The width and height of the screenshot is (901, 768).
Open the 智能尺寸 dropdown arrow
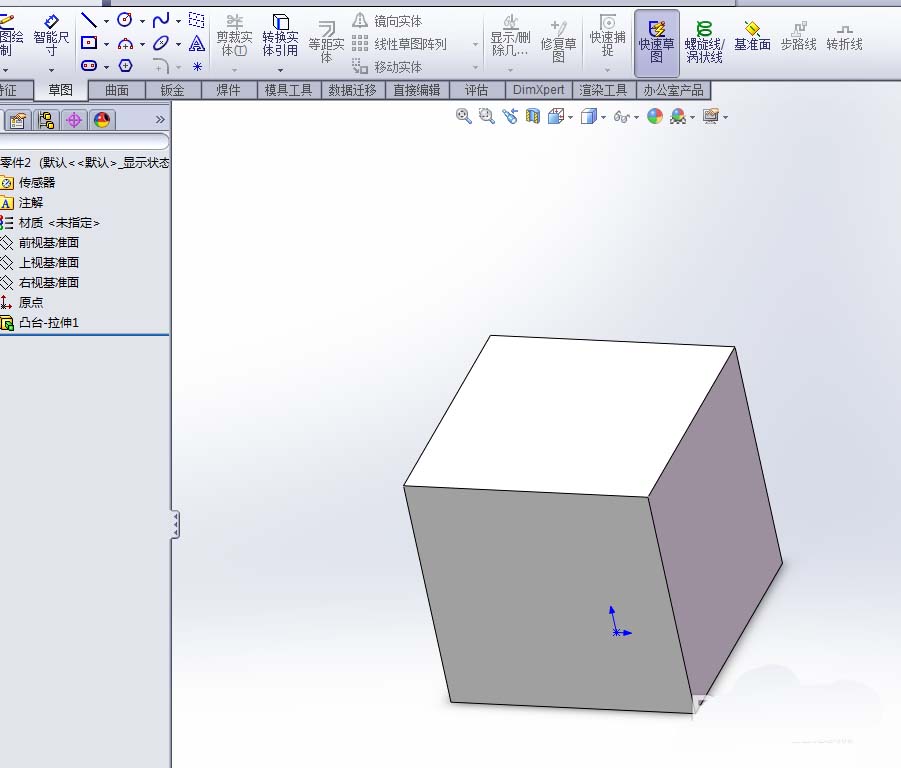[x=51, y=70]
